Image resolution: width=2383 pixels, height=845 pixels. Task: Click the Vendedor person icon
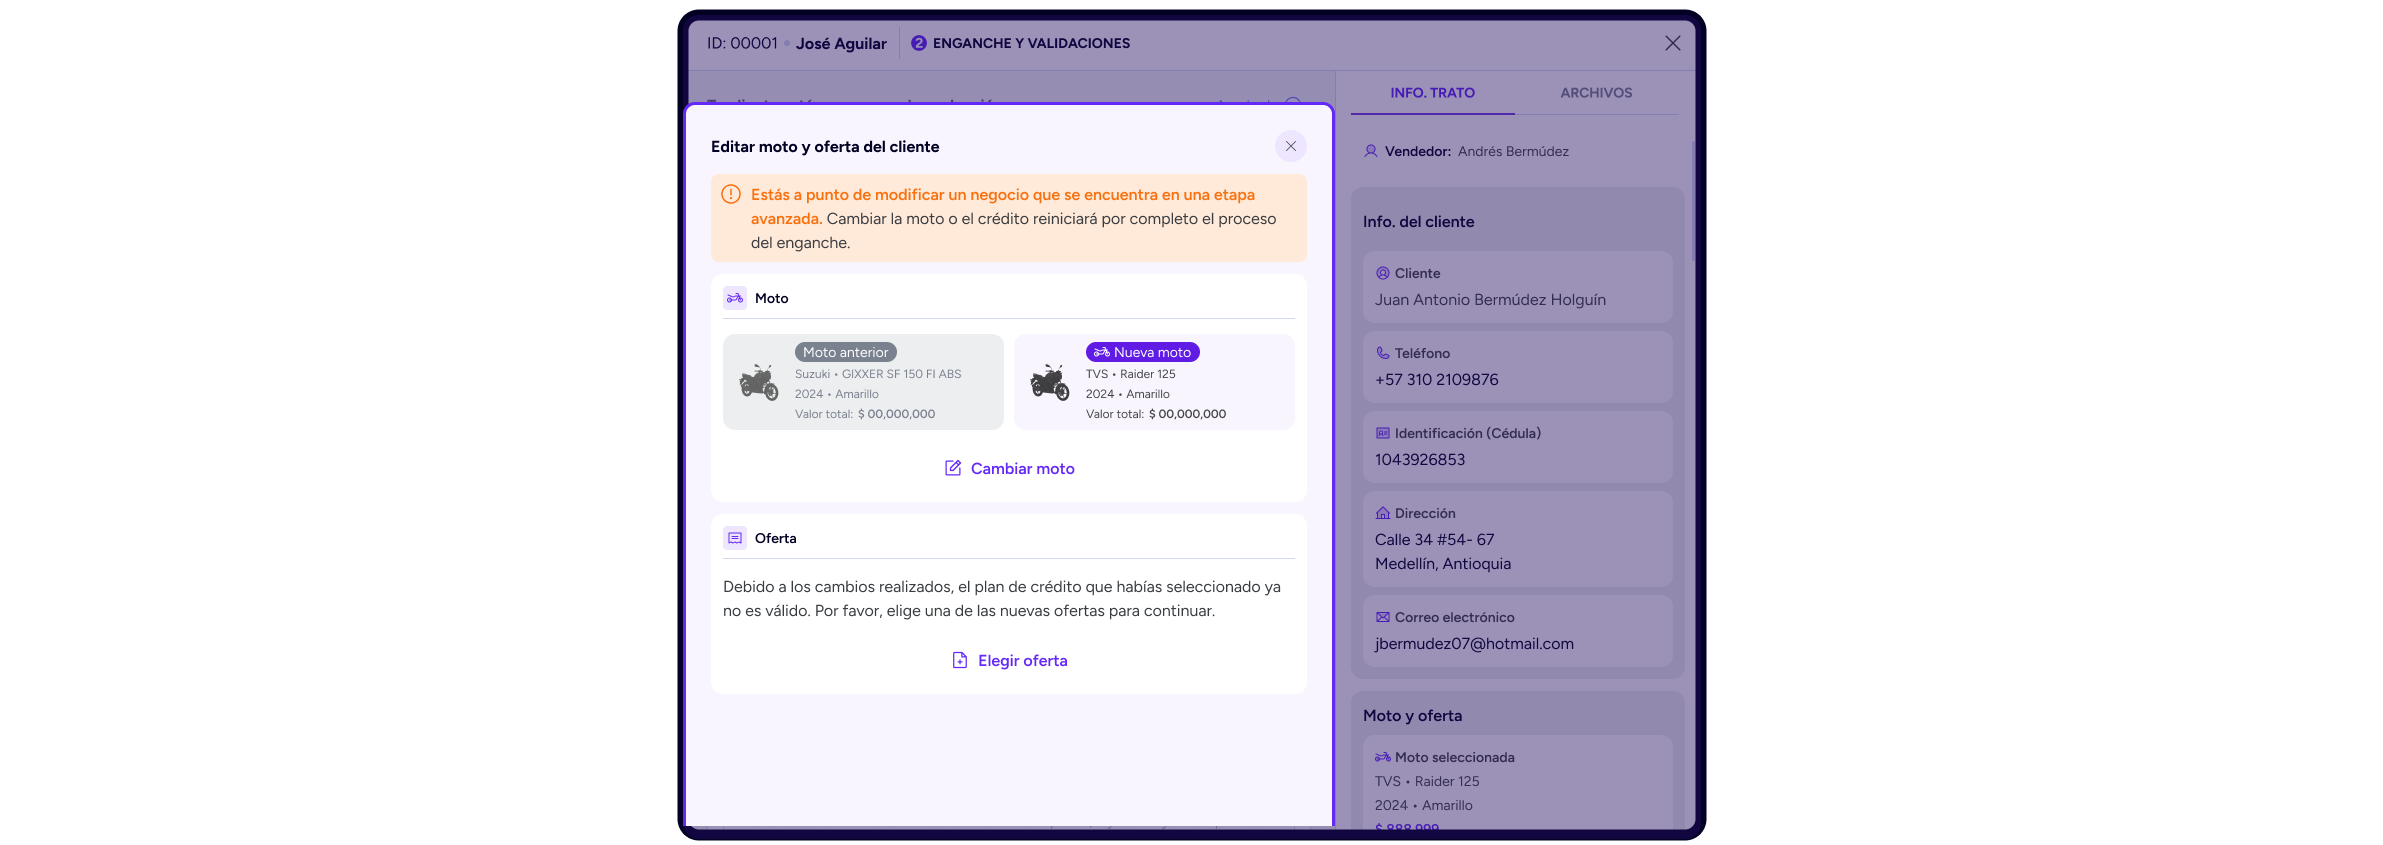[1371, 151]
